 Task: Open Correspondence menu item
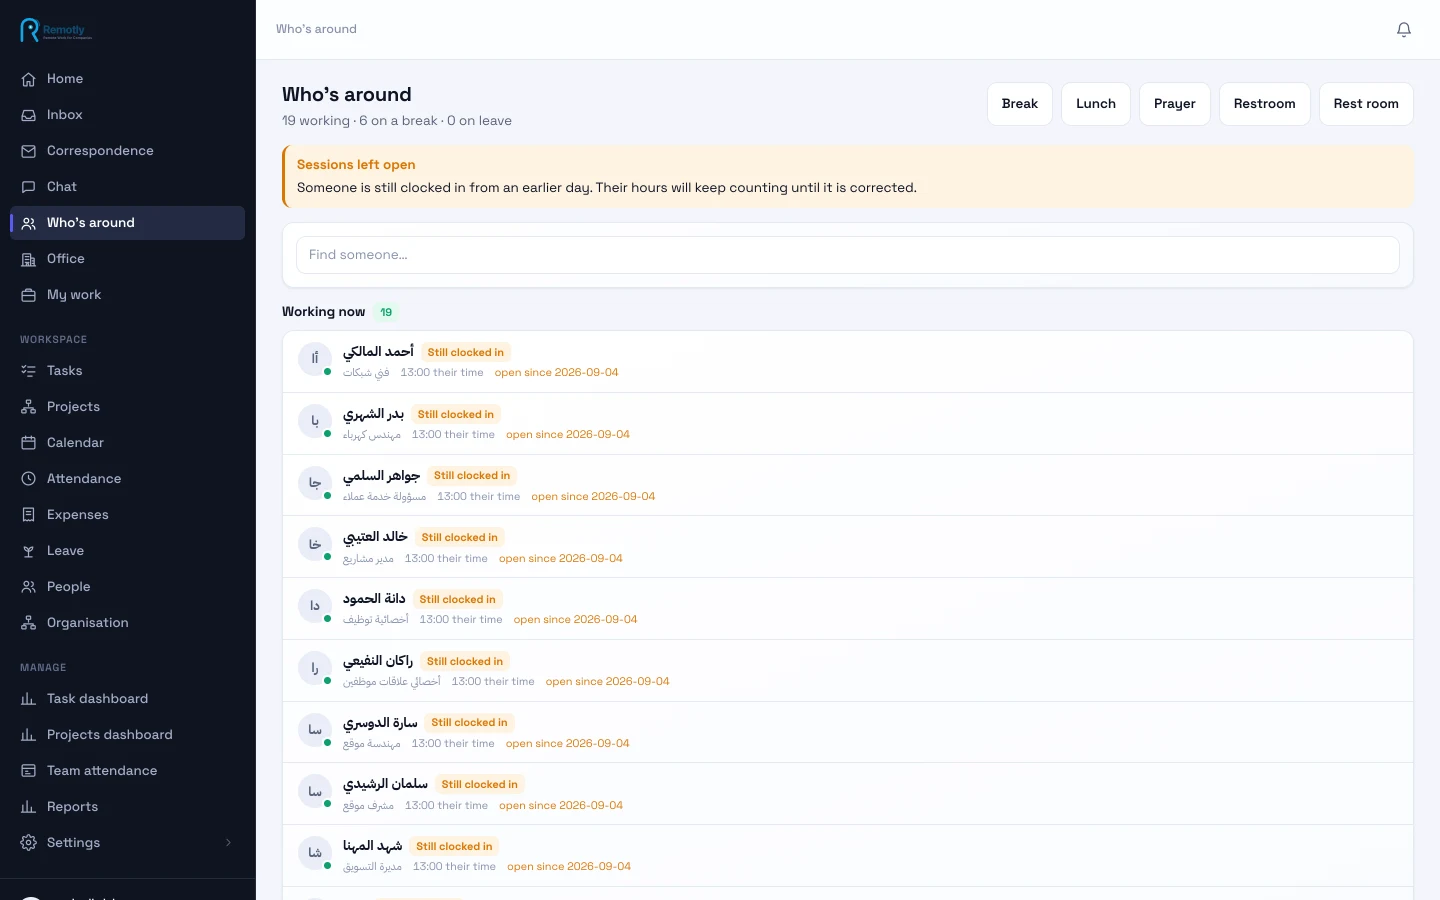(x=127, y=151)
